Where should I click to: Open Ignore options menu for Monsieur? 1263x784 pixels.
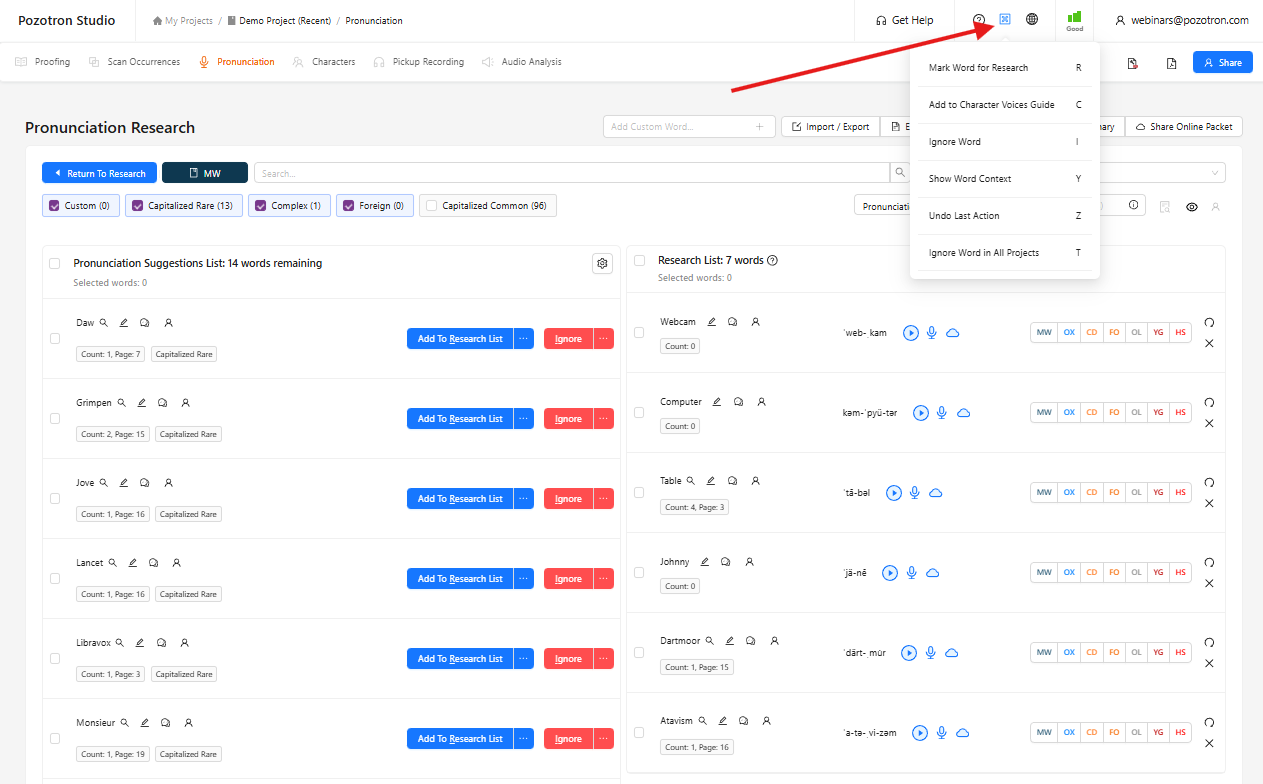tap(603, 739)
